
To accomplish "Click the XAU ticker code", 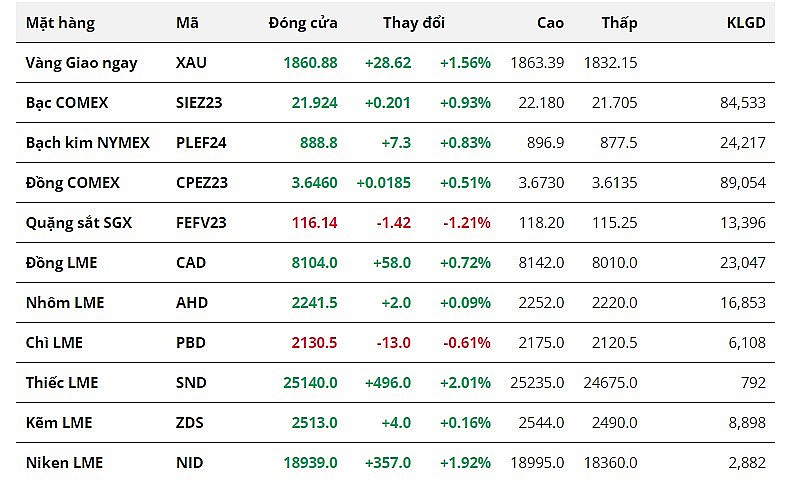I will tap(191, 62).
